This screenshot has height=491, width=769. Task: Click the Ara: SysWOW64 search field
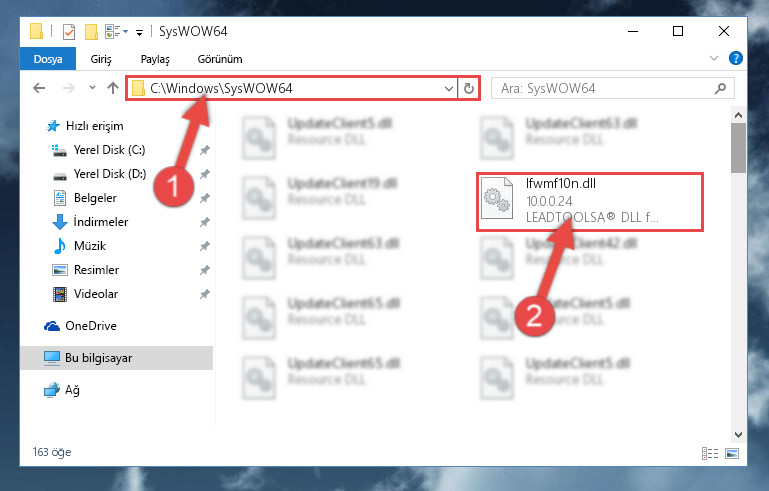coord(603,89)
